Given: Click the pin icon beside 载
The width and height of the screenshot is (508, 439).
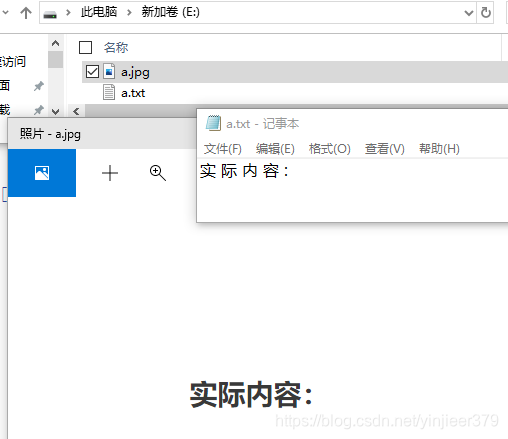Looking at the screenshot, I should click(39, 110).
